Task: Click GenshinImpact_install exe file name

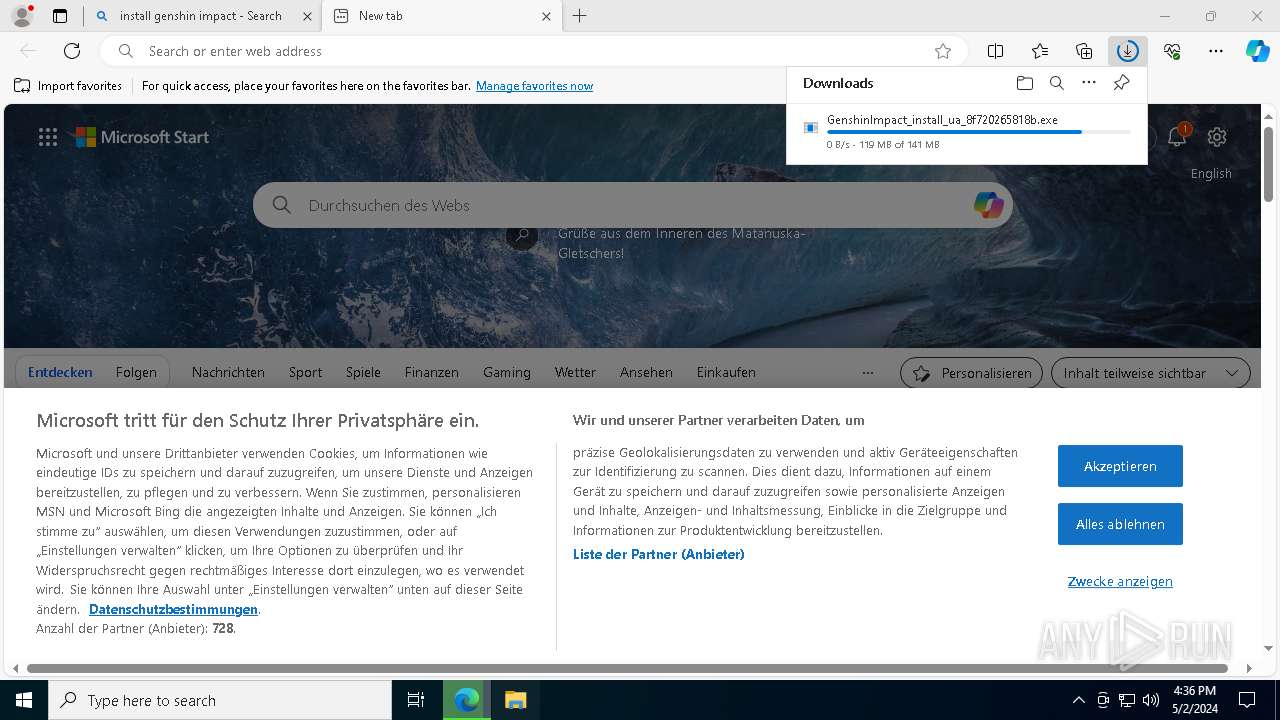Action: point(942,120)
